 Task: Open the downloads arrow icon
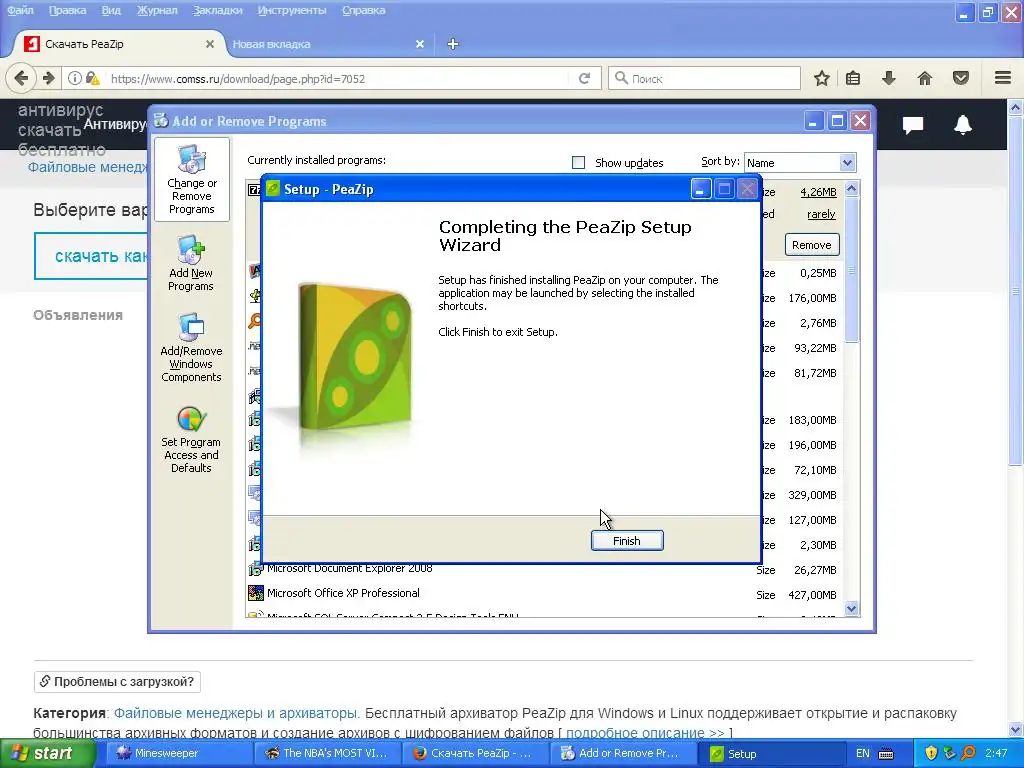[889, 78]
